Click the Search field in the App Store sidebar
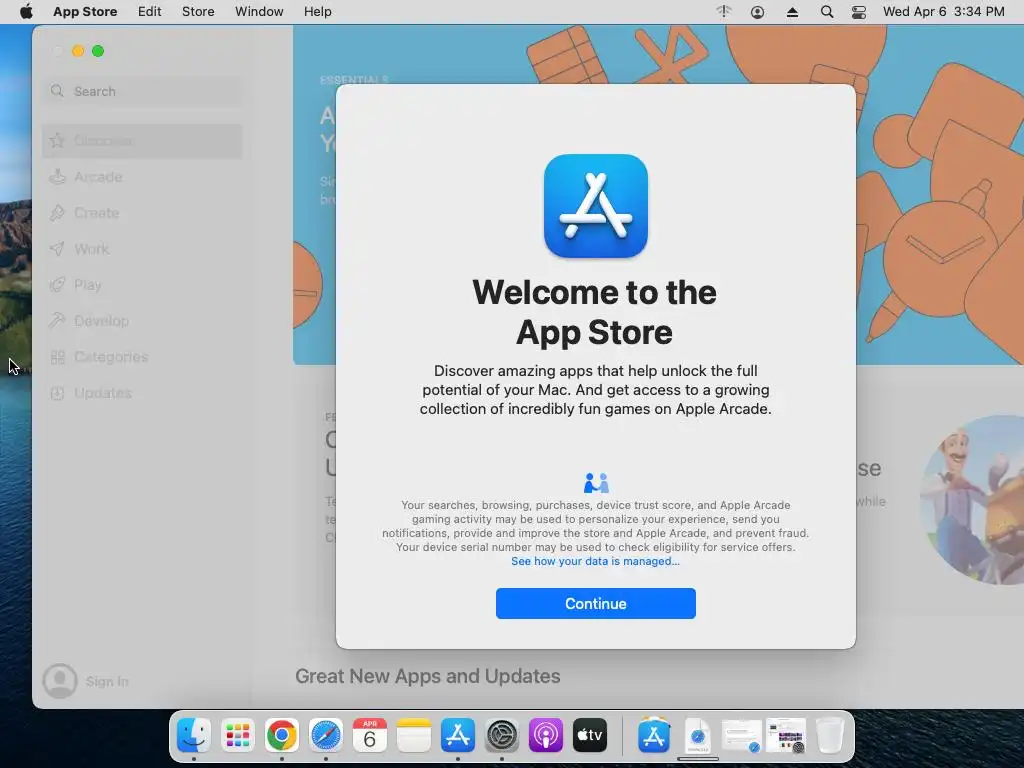The image size is (1024, 768). click(x=142, y=91)
